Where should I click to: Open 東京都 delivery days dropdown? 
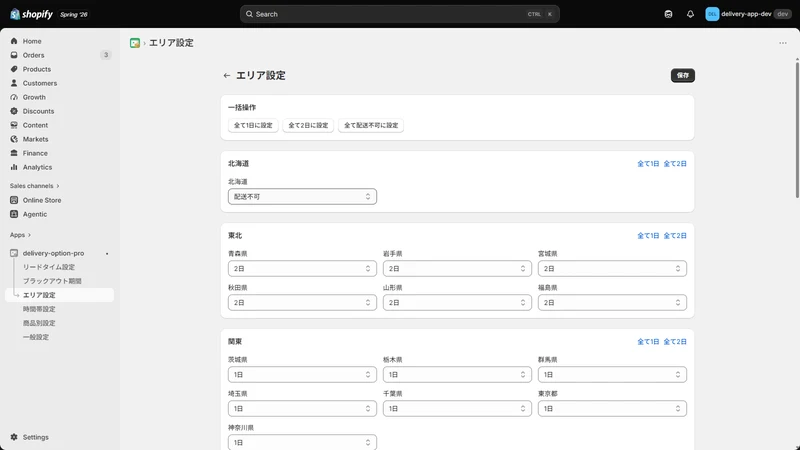click(x=612, y=409)
